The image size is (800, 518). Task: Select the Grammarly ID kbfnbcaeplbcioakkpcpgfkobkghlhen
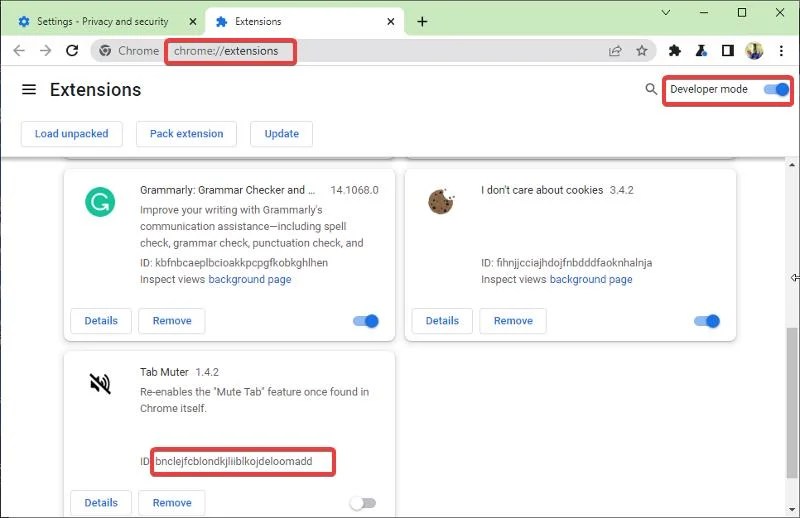click(241, 263)
